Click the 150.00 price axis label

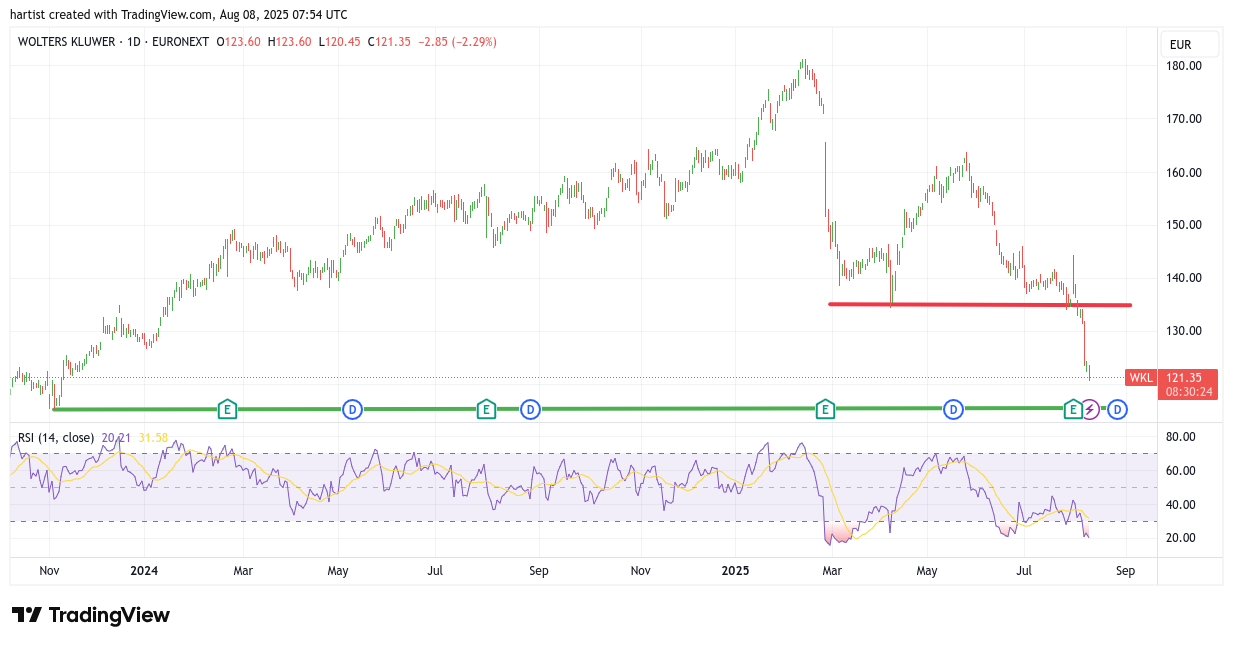pyautogui.click(x=1184, y=225)
